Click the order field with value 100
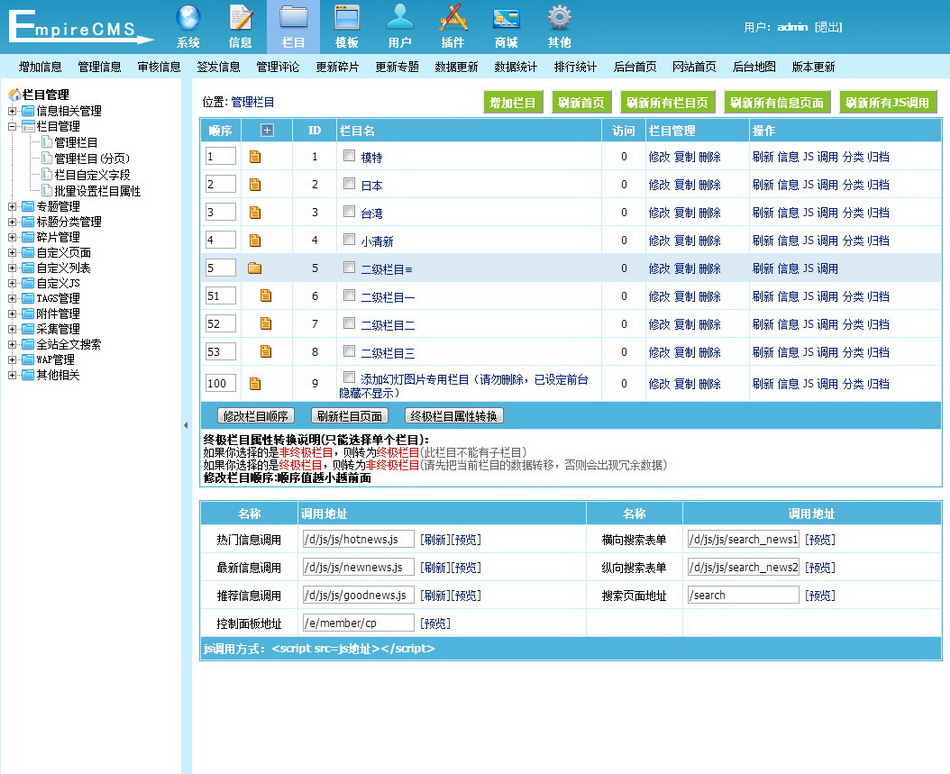 [221, 383]
